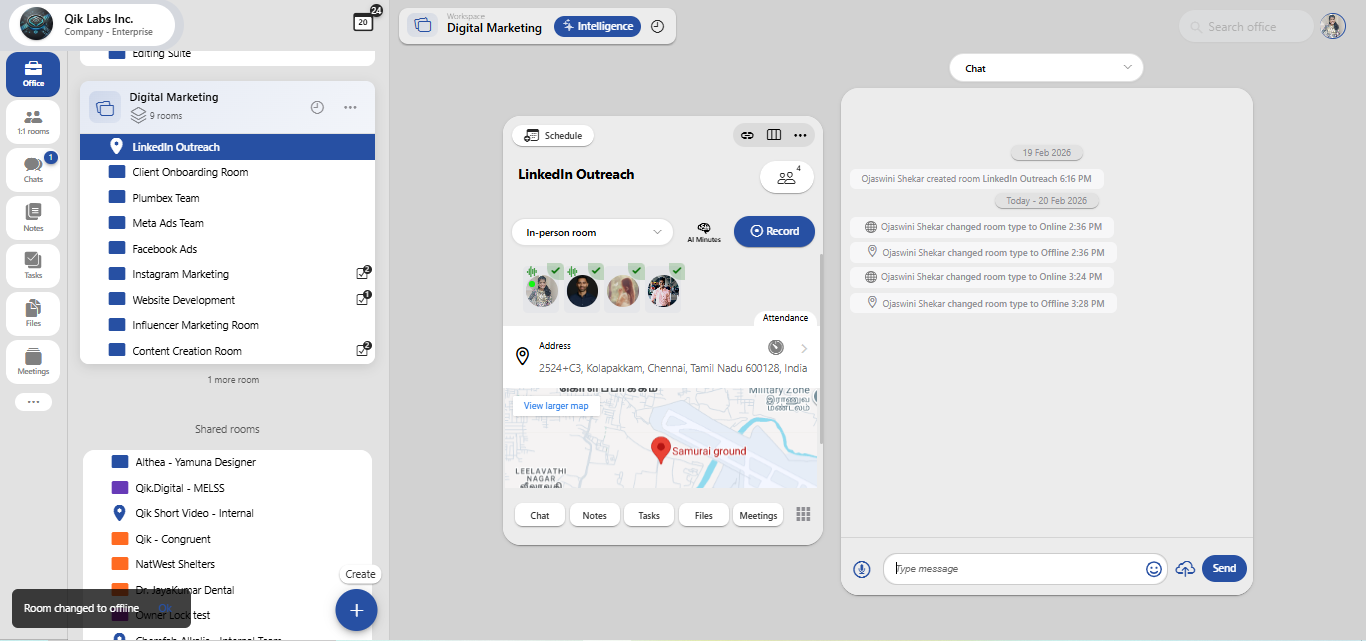The image size is (1366, 641).
Task: Toggle attendance check on the first participant avatar
Action: [x=555, y=270]
